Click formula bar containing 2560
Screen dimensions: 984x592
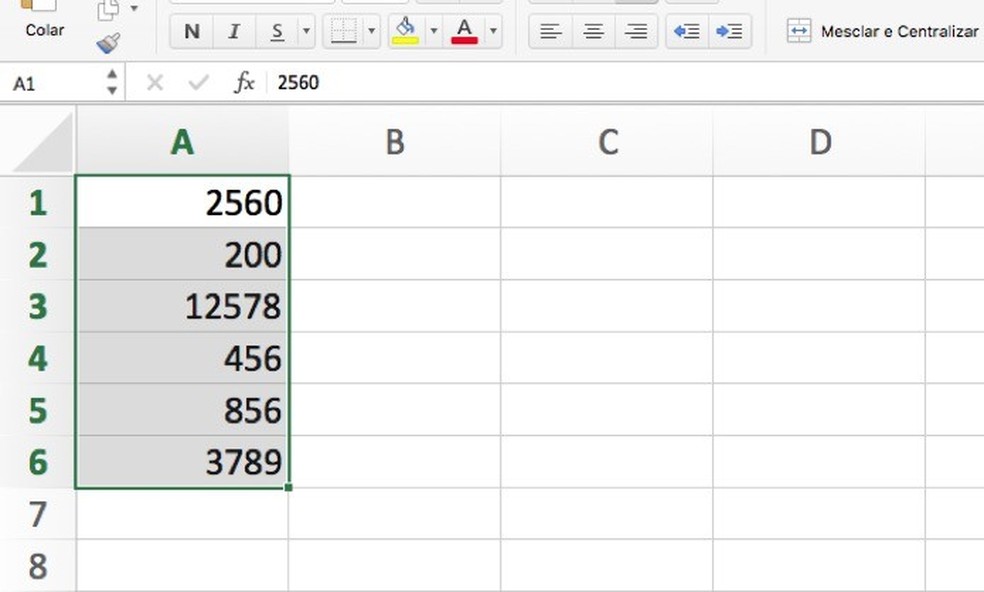(628, 82)
